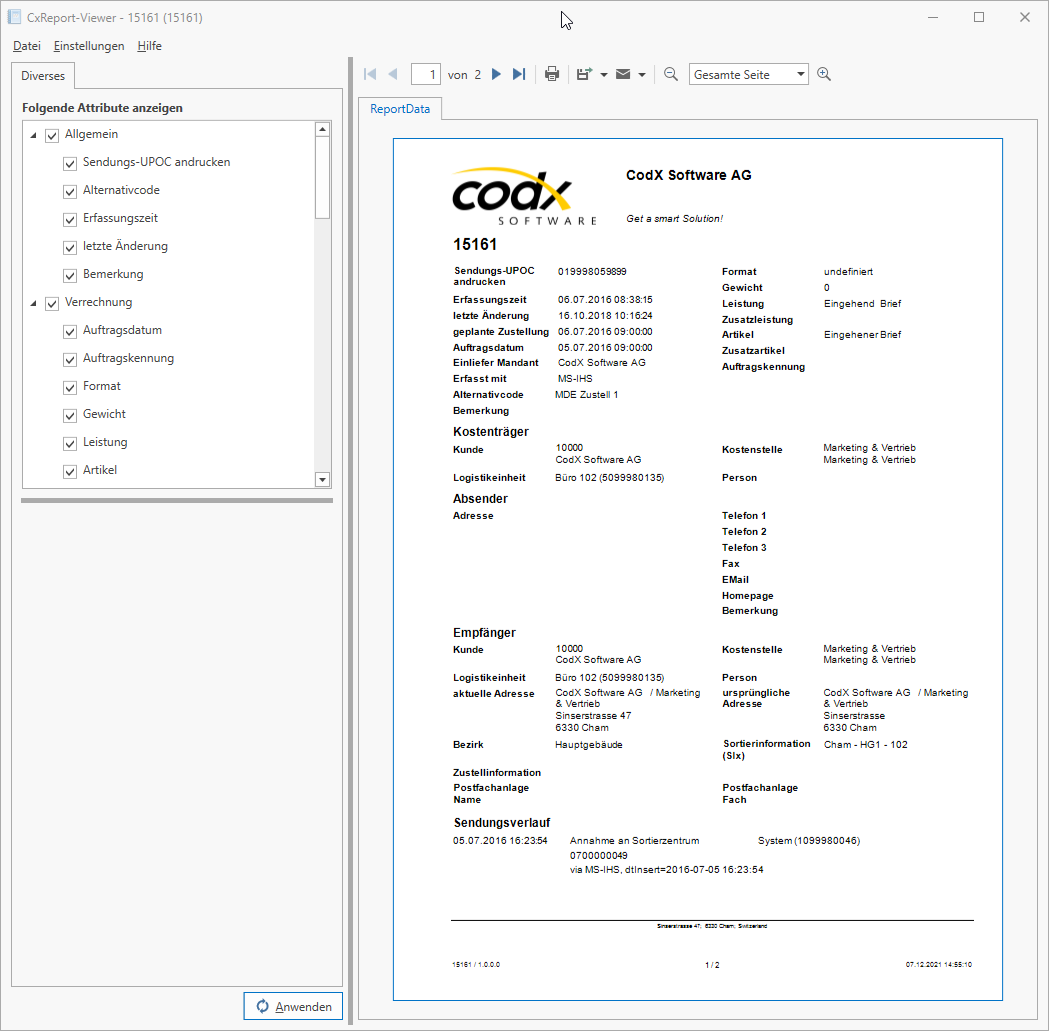Uncheck Sendungs-UPOC andrucken
1049x1031 pixels.
pyautogui.click(x=70, y=164)
